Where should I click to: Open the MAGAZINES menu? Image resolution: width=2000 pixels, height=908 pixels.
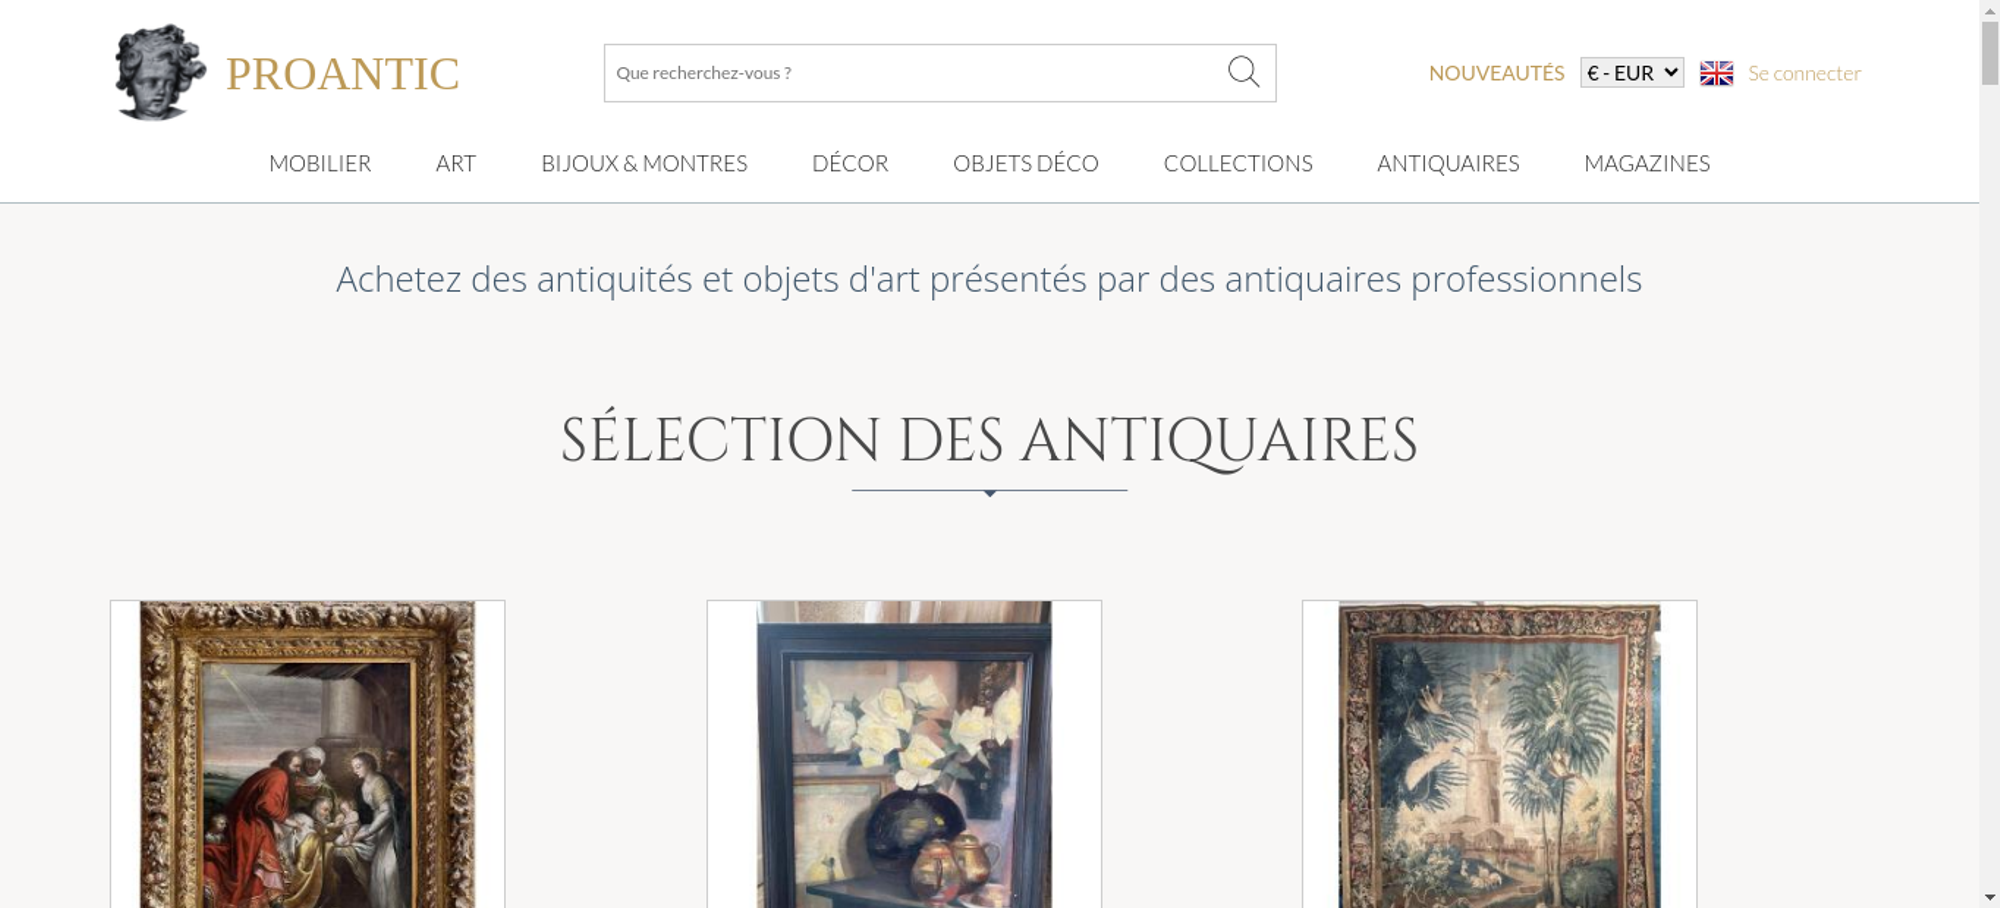(x=1647, y=163)
